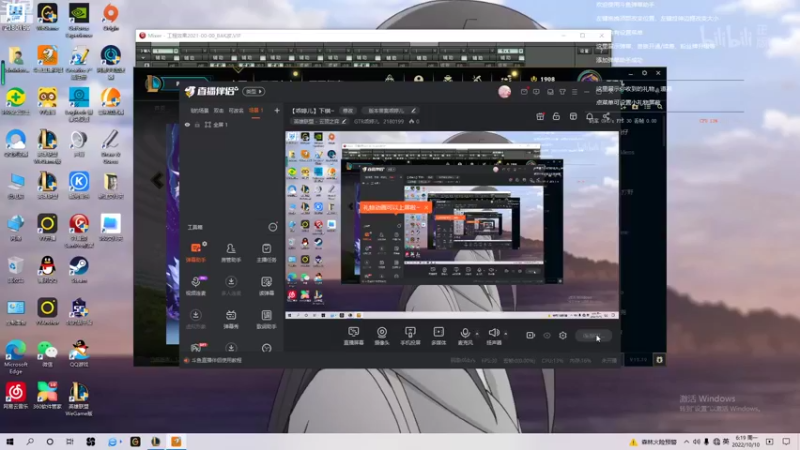Click the modify button next to the stream title
The height and width of the screenshot is (450, 800).
[347, 110]
